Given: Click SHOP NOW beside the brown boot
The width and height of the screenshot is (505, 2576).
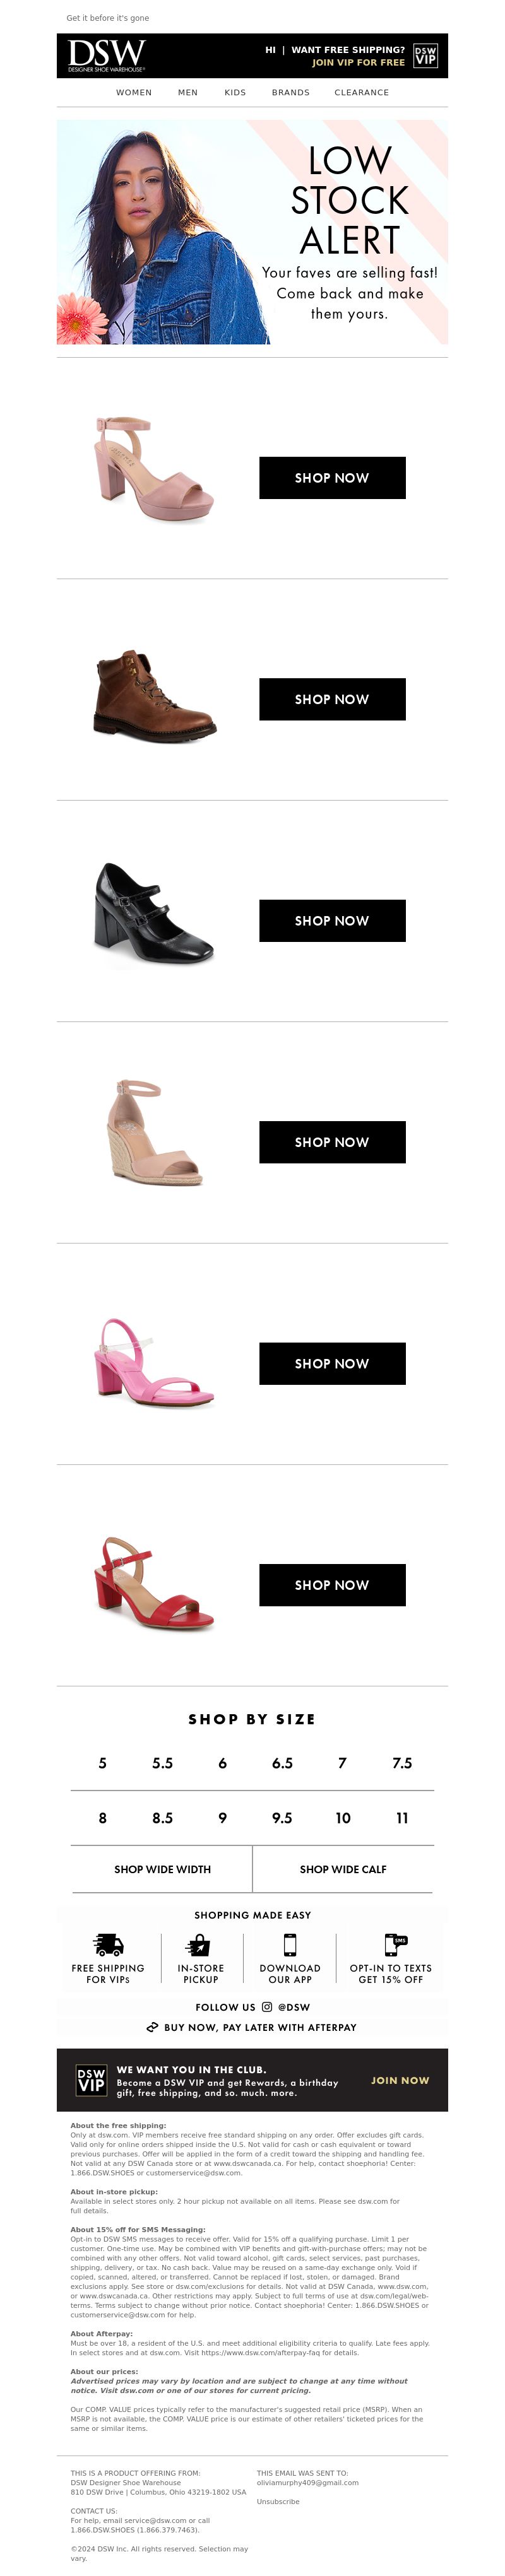Looking at the screenshot, I should point(332,699).
